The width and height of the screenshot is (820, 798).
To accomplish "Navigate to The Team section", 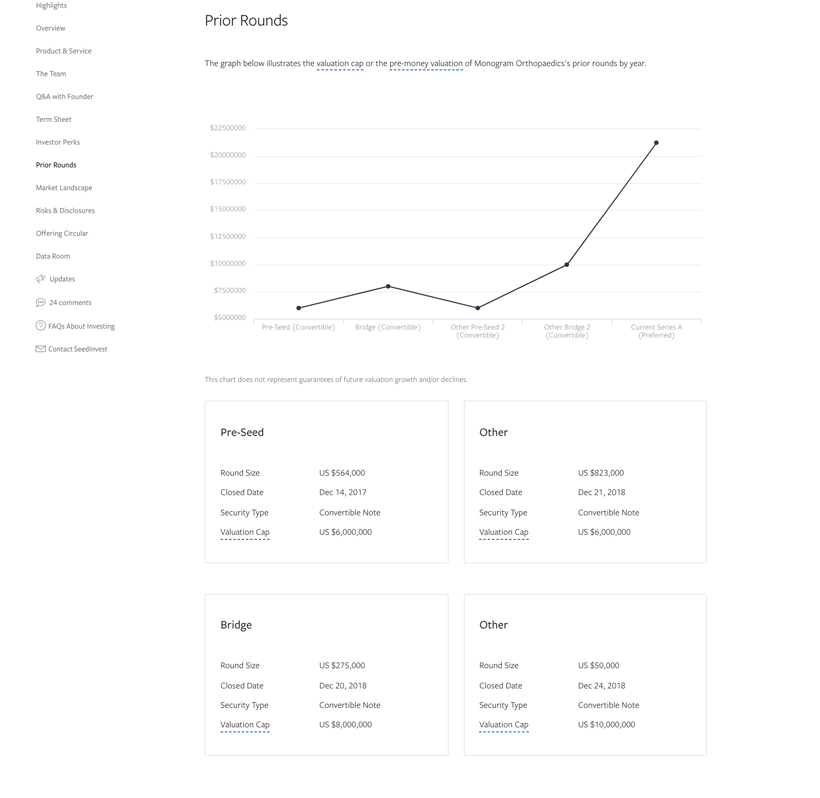I will [51, 74].
